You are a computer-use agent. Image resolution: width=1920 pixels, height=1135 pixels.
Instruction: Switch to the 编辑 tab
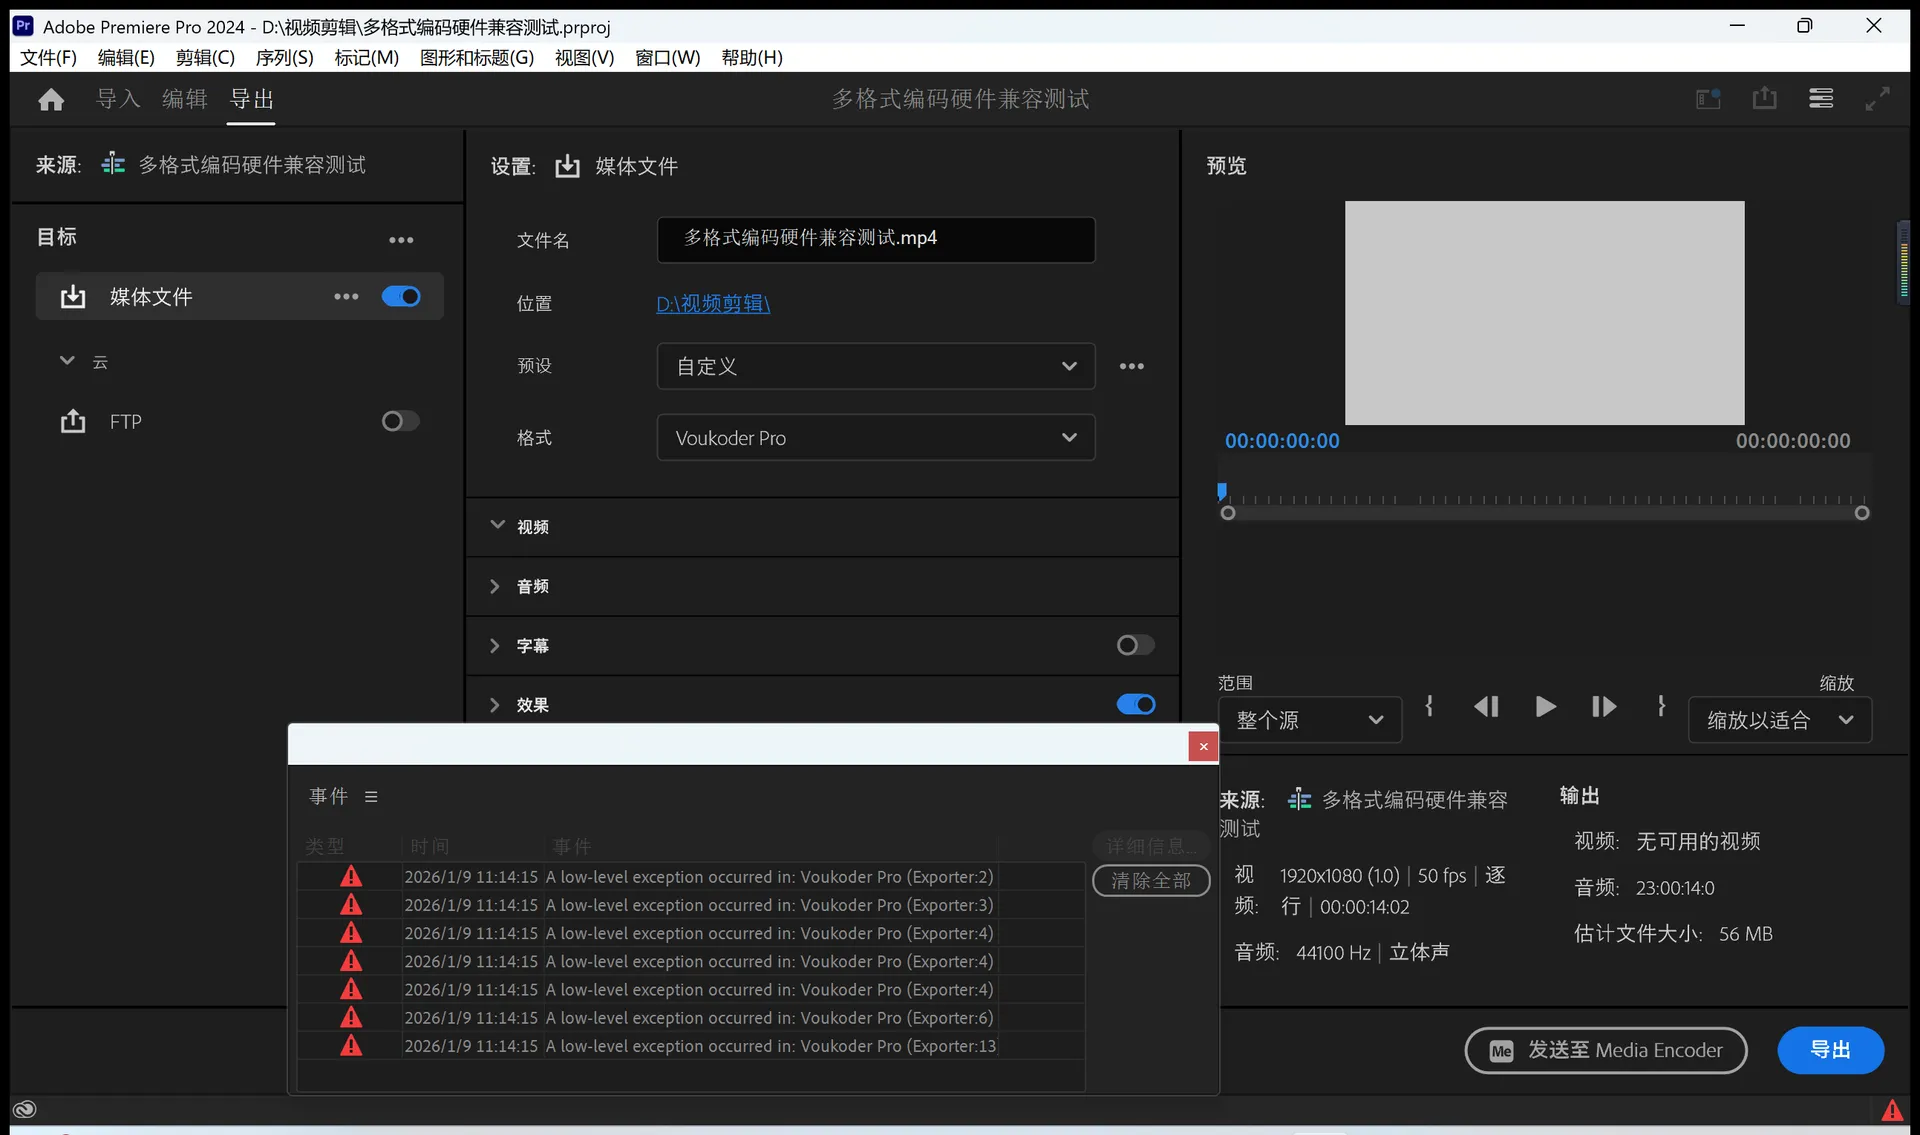tap(184, 99)
